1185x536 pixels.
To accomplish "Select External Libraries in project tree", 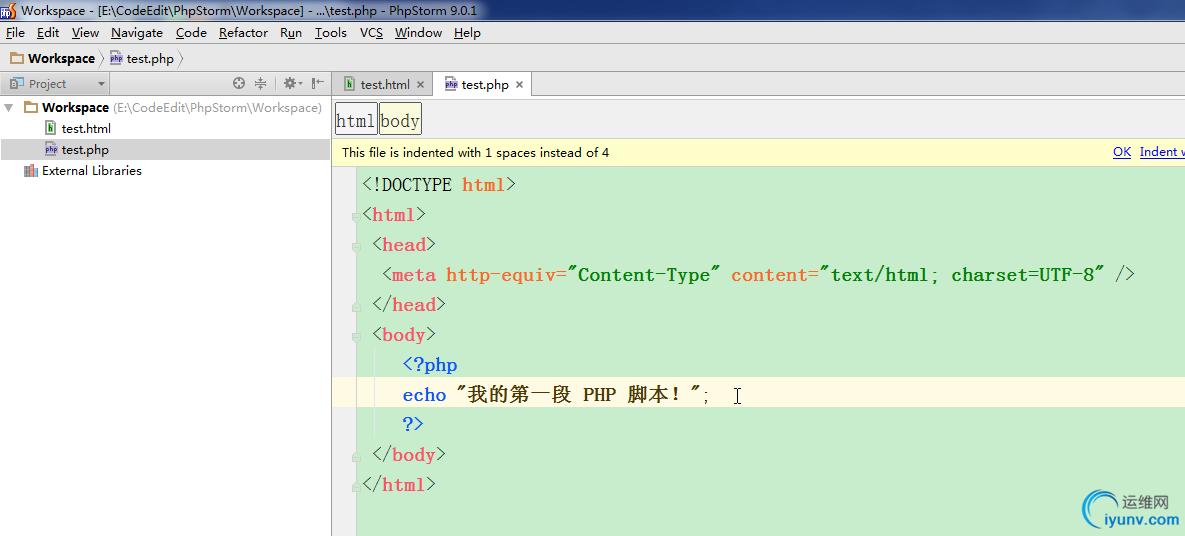I will tap(91, 171).
